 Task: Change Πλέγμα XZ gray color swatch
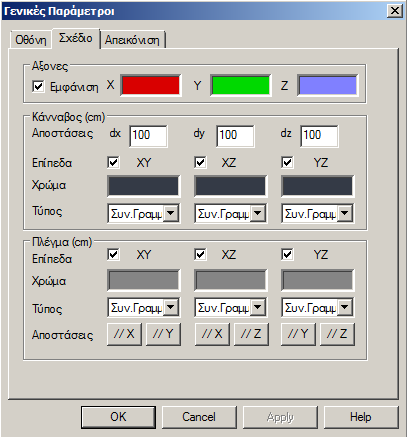230,280
